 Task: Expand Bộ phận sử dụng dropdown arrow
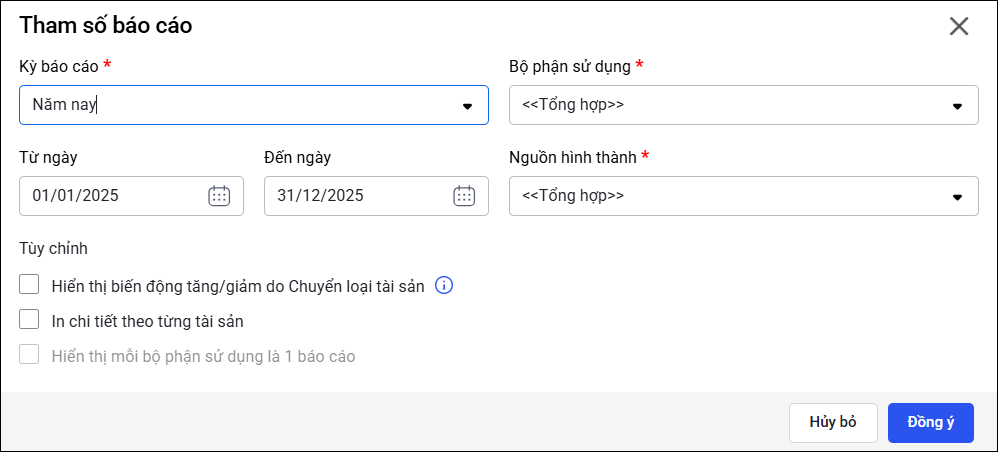click(957, 106)
